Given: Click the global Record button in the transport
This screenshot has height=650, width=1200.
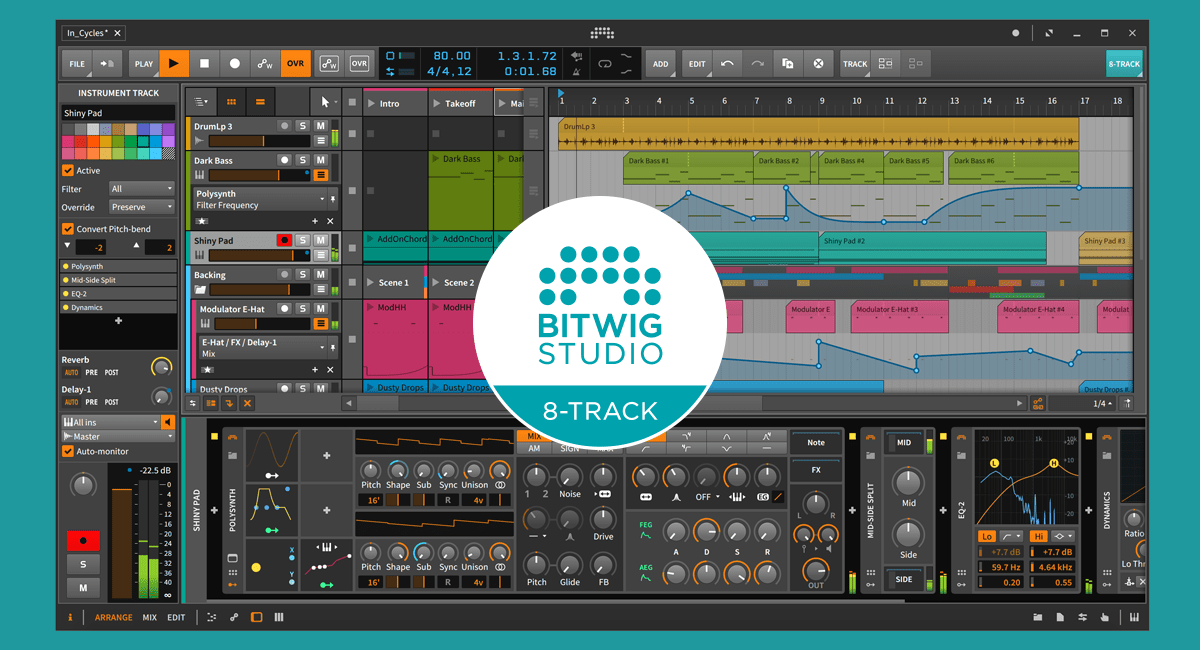Looking at the screenshot, I should pyautogui.click(x=235, y=63).
